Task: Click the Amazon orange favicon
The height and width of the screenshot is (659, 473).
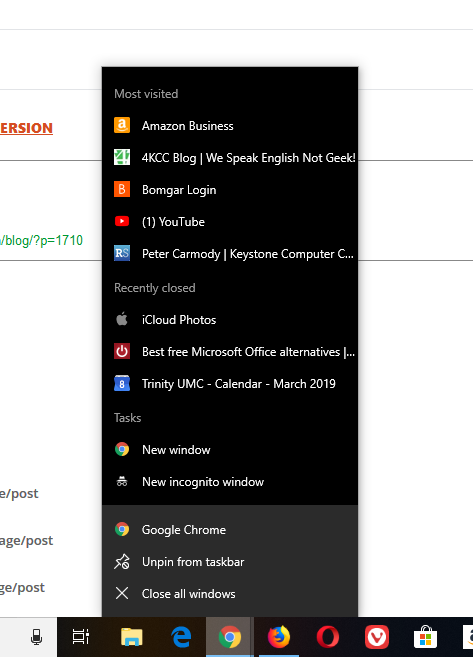Action: click(x=122, y=125)
